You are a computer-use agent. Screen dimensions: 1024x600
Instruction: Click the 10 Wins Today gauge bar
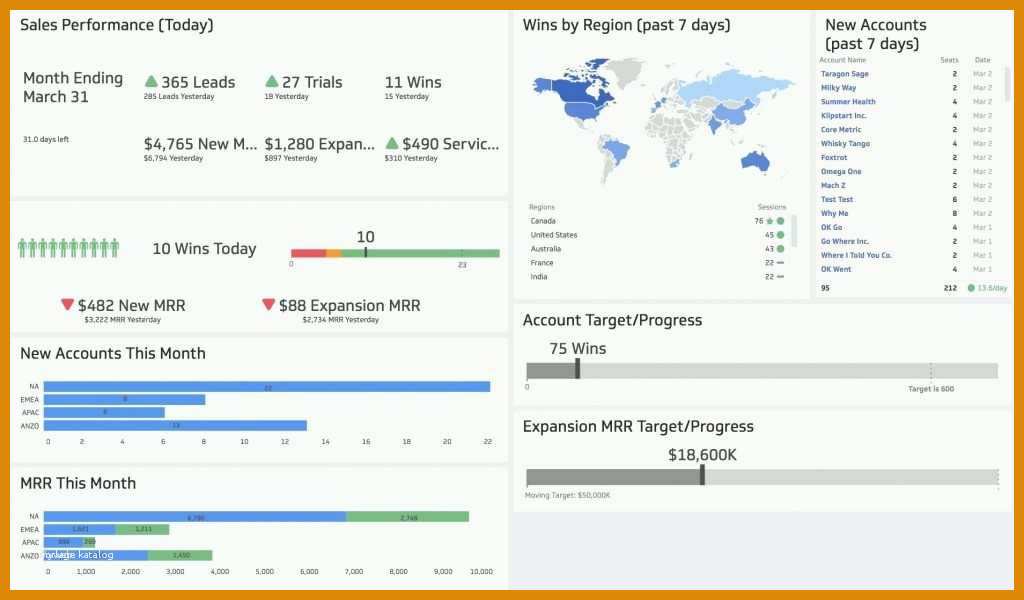click(x=395, y=253)
